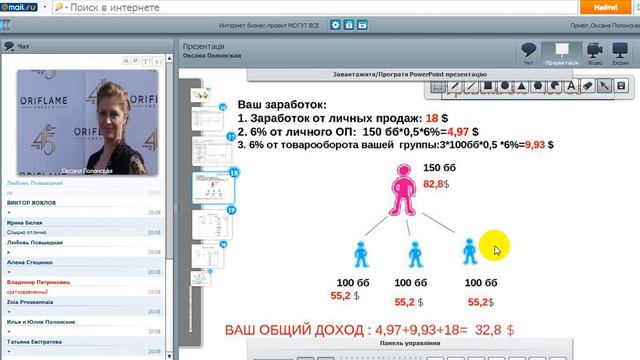Click the chat scrollbar up arrow
Viewport: 640px width, 360px height.
point(169,58)
